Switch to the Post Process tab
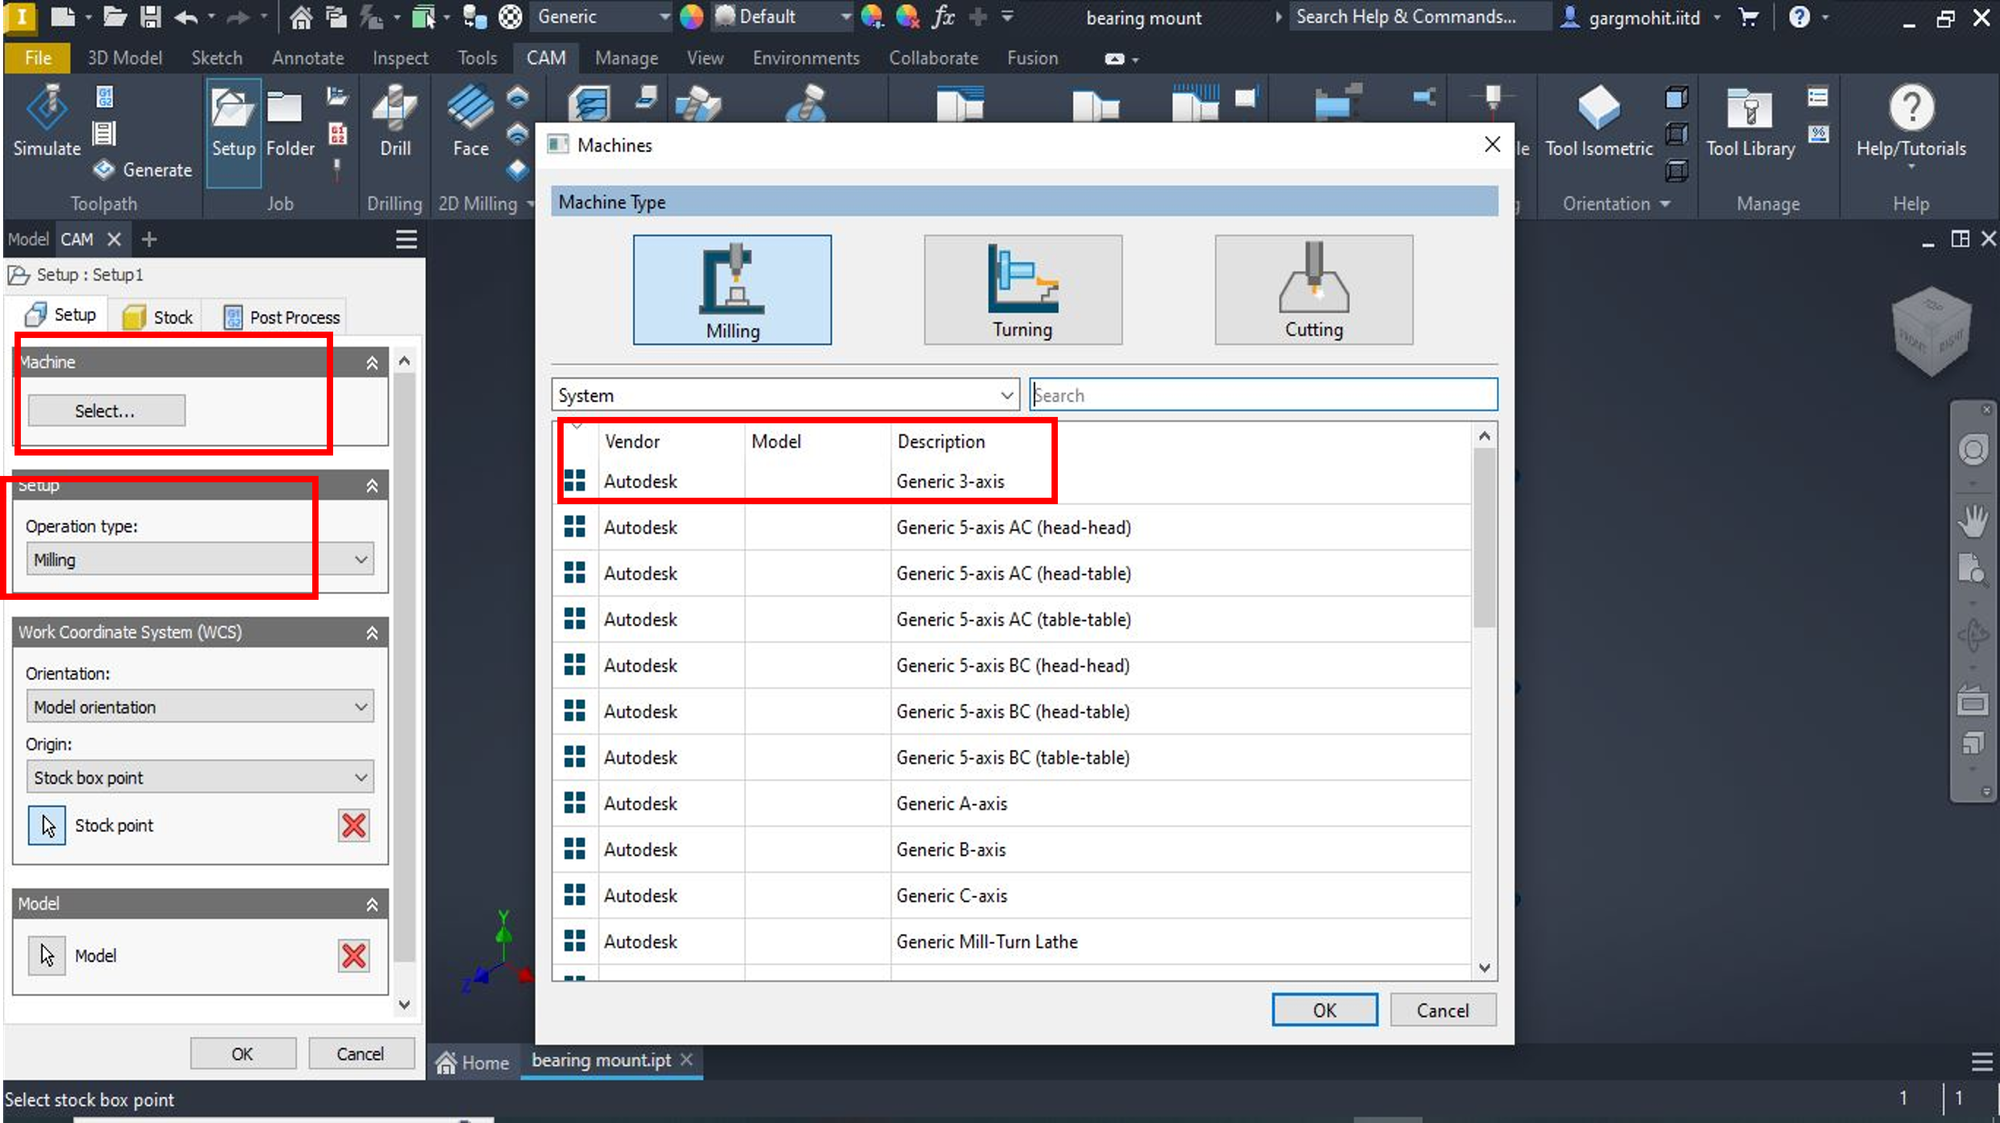Image resolution: width=2000 pixels, height=1123 pixels. click(x=281, y=317)
